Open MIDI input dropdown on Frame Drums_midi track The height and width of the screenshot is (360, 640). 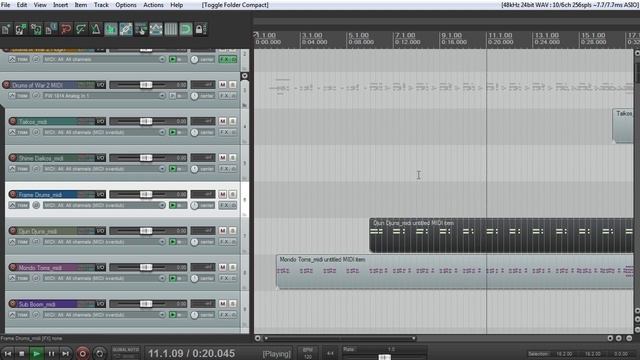[x=104, y=205]
